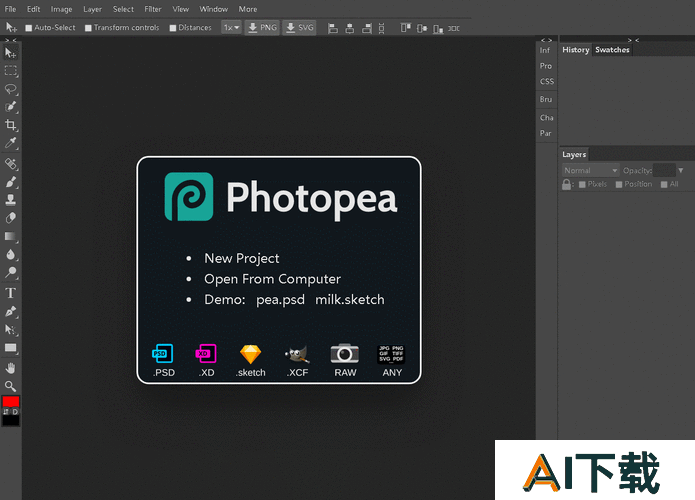Open the Image menu
This screenshot has width=695, height=500.
pyautogui.click(x=61, y=9)
